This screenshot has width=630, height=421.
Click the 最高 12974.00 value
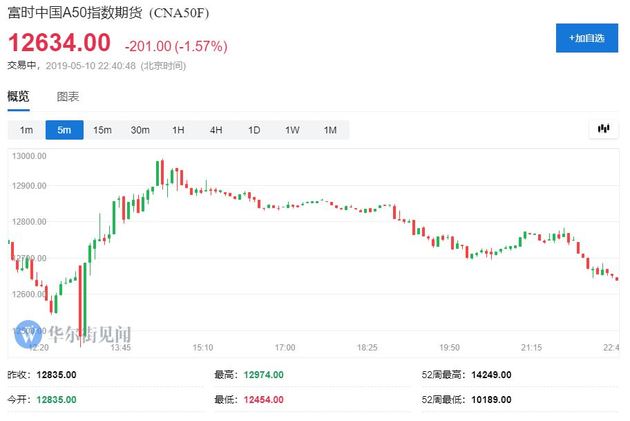pos(263,375)
